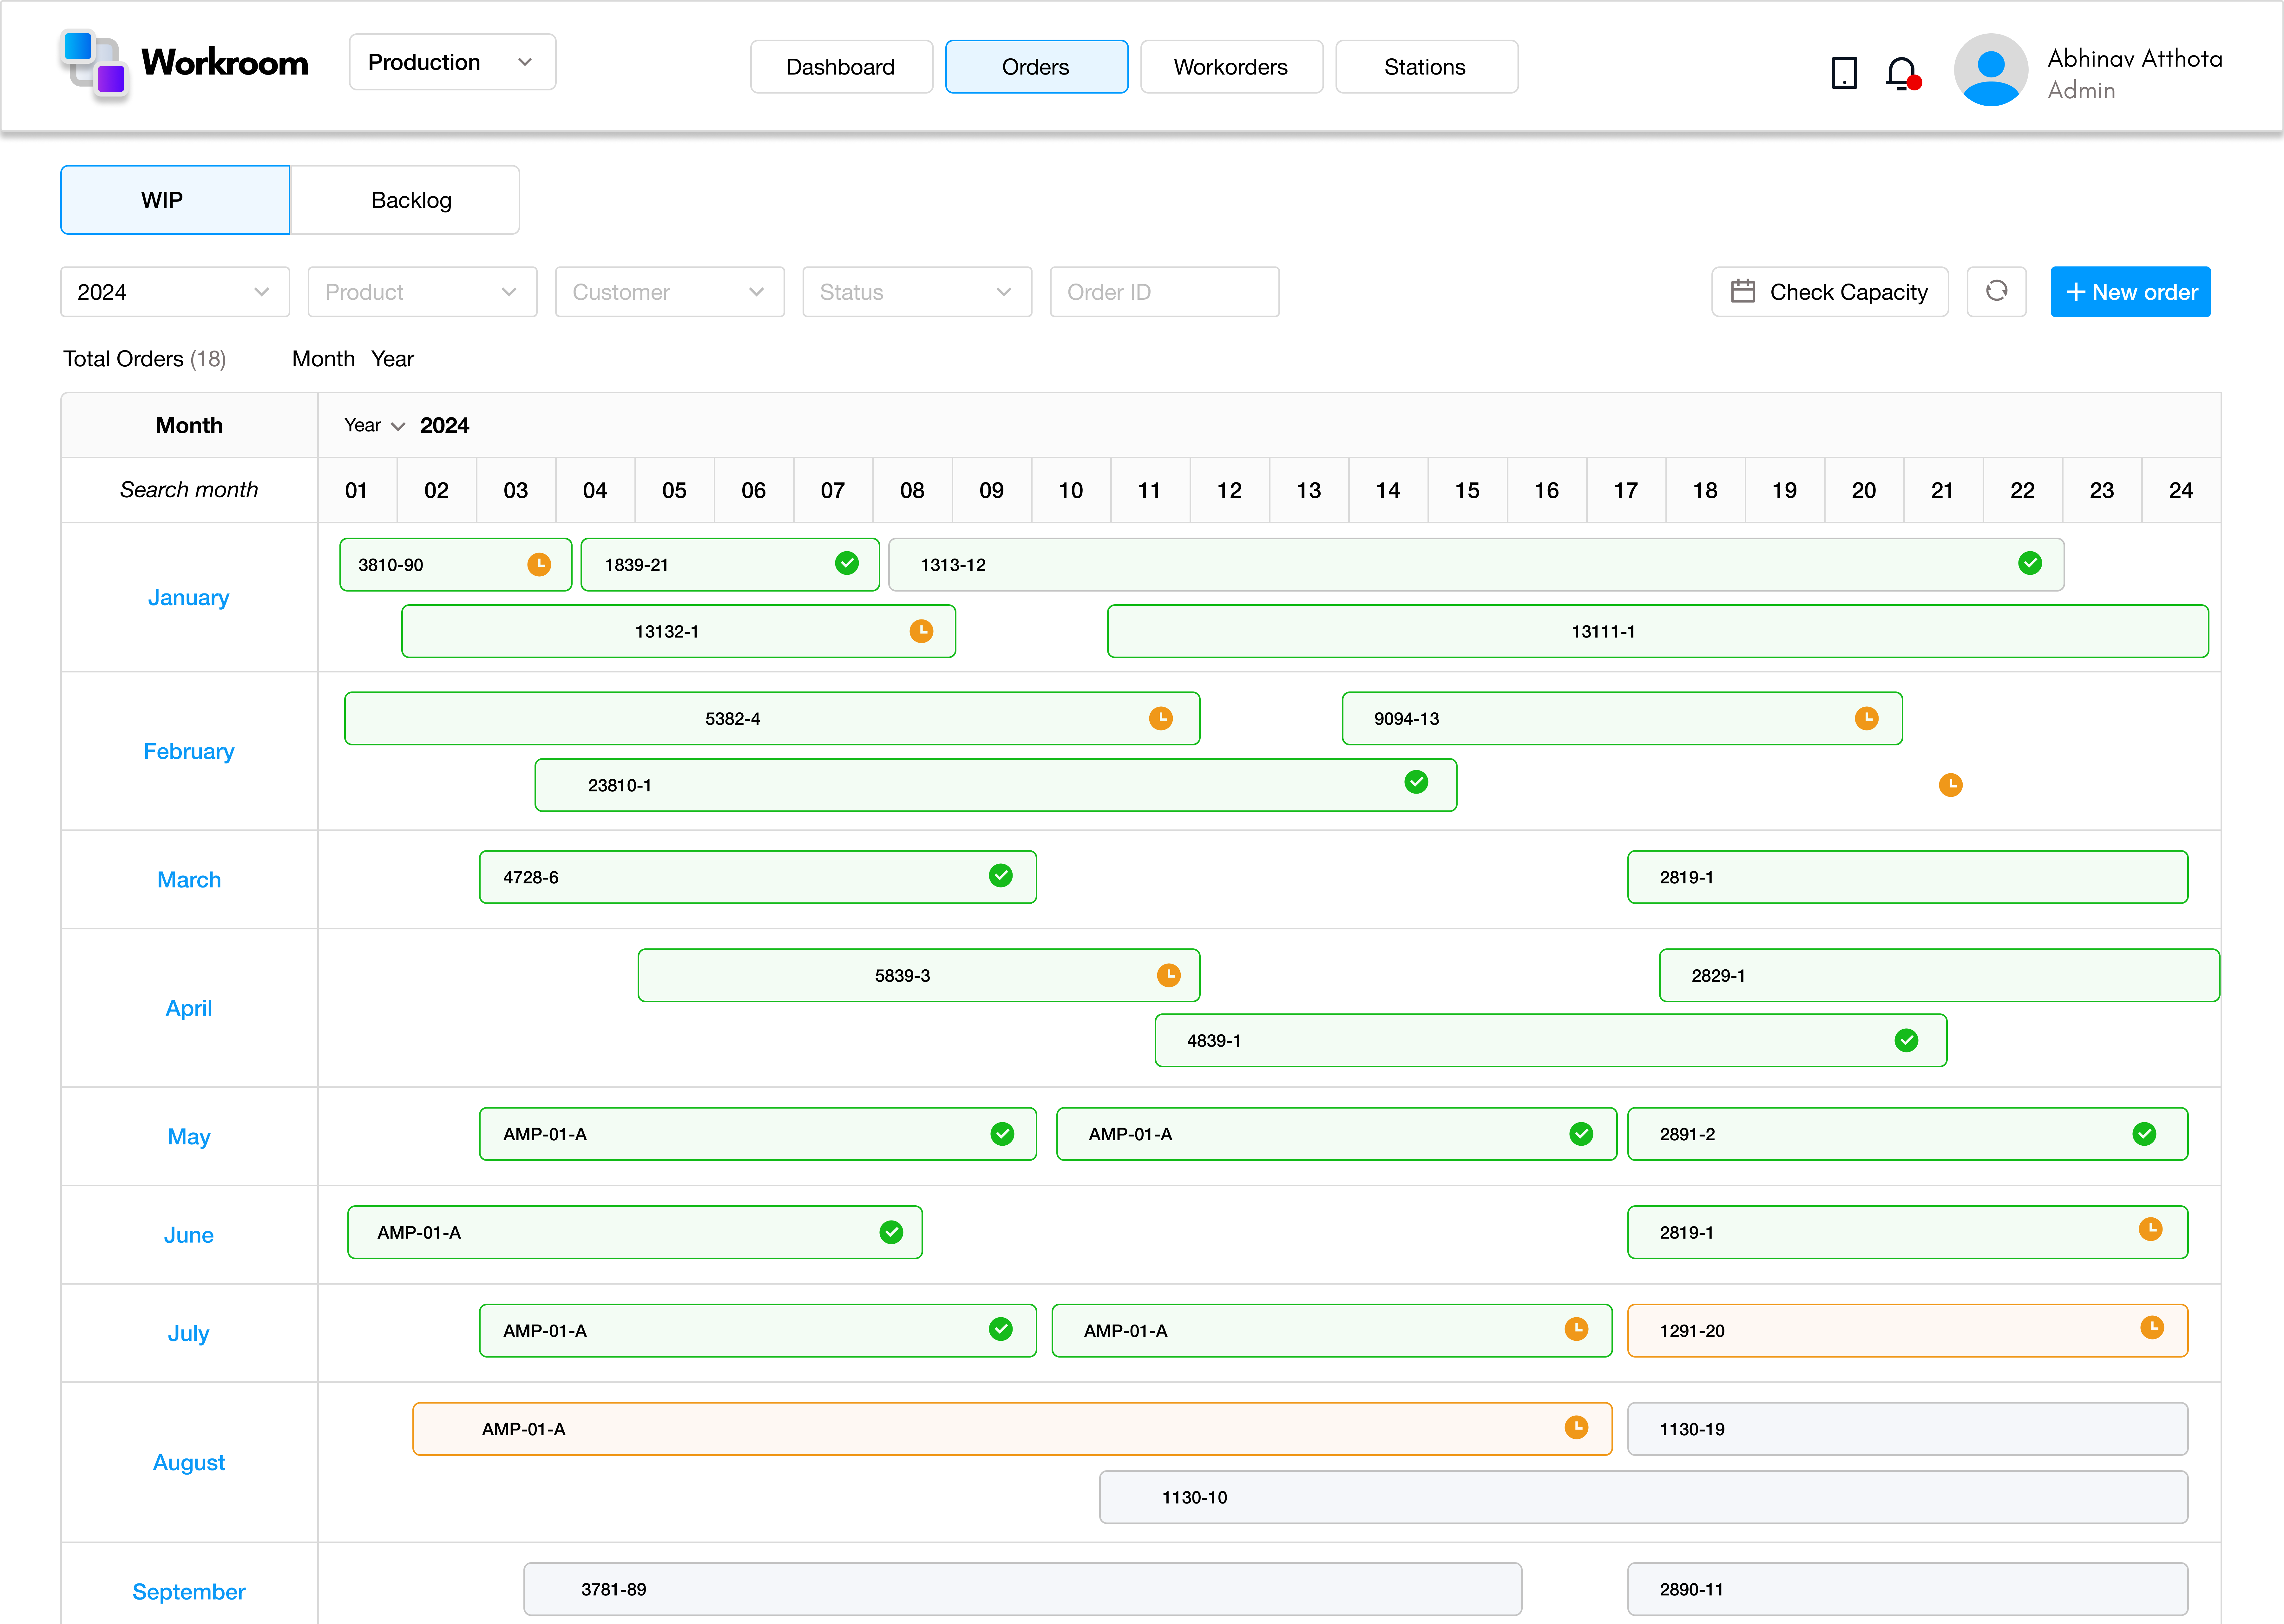This screenshot has height=1624, width=2284.
Task: Switch to the Backlog view
Action: click(x=410, y=199)
